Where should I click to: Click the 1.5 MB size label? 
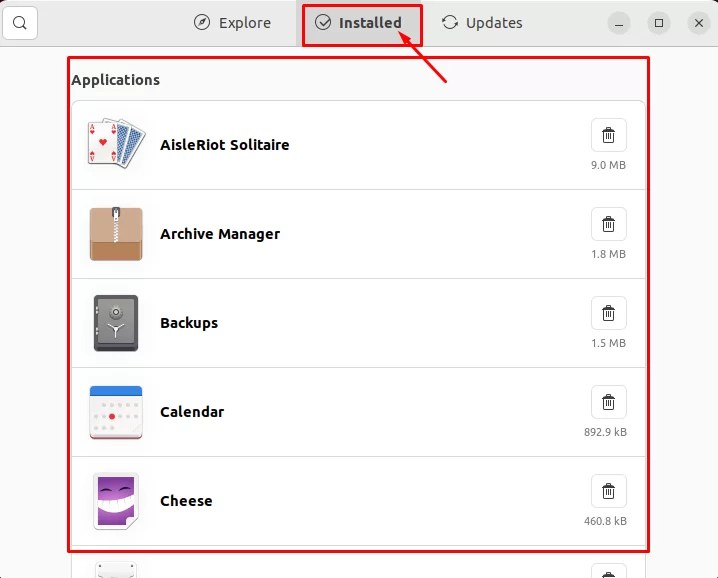[x=608, y=343]
